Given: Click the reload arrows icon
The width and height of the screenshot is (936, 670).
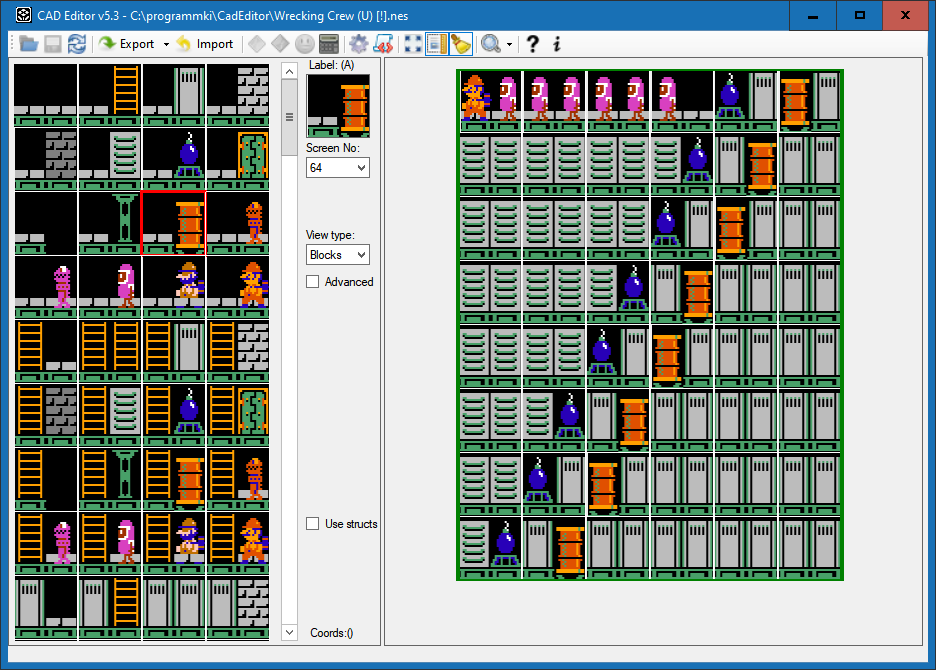Looking at the screenshot, I should (x=76, y=44).
